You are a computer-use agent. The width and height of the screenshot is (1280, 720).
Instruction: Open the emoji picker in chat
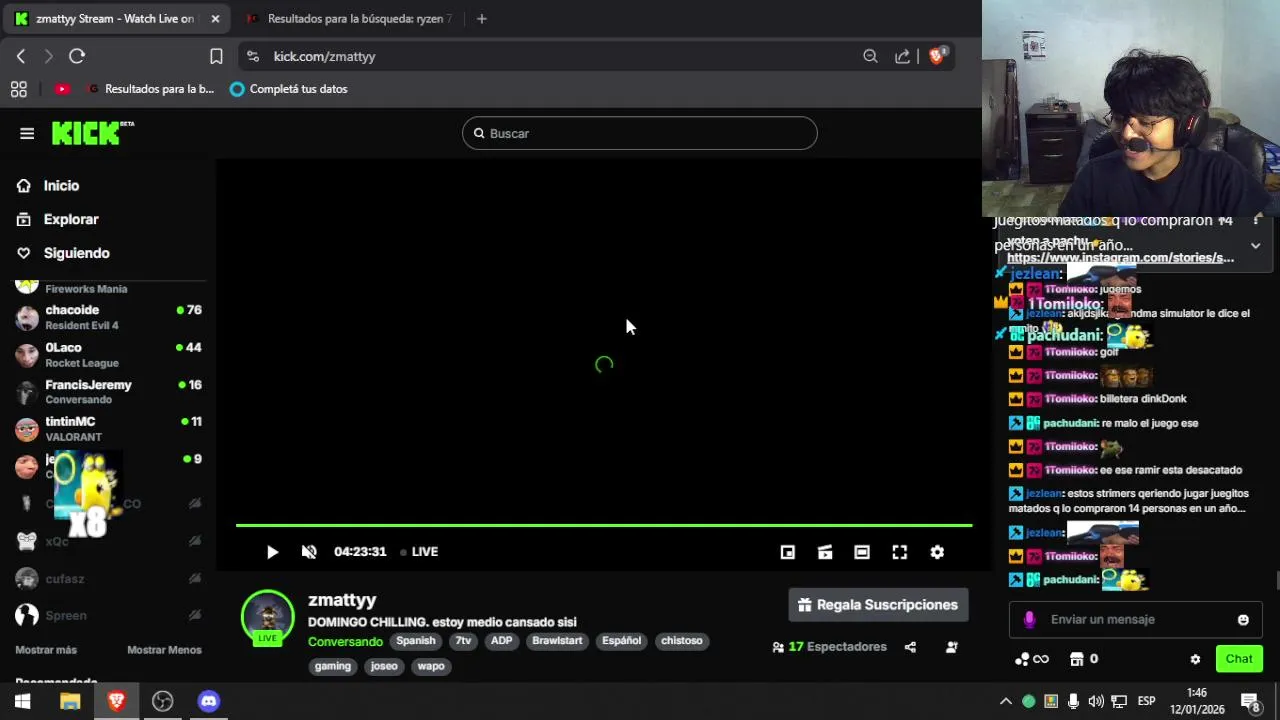[x=1243, y=620]
